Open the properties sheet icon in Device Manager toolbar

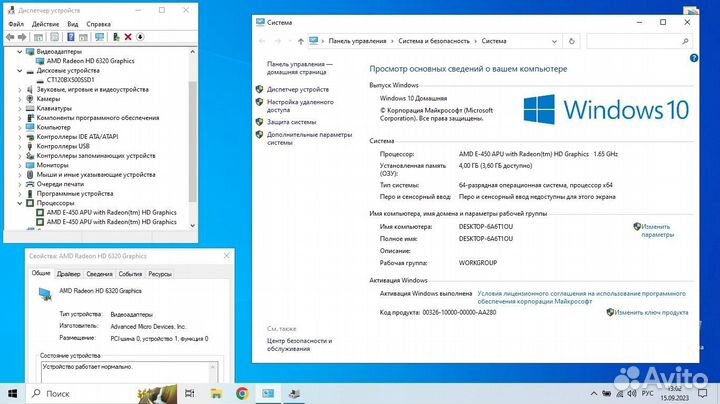click(55, 37)
